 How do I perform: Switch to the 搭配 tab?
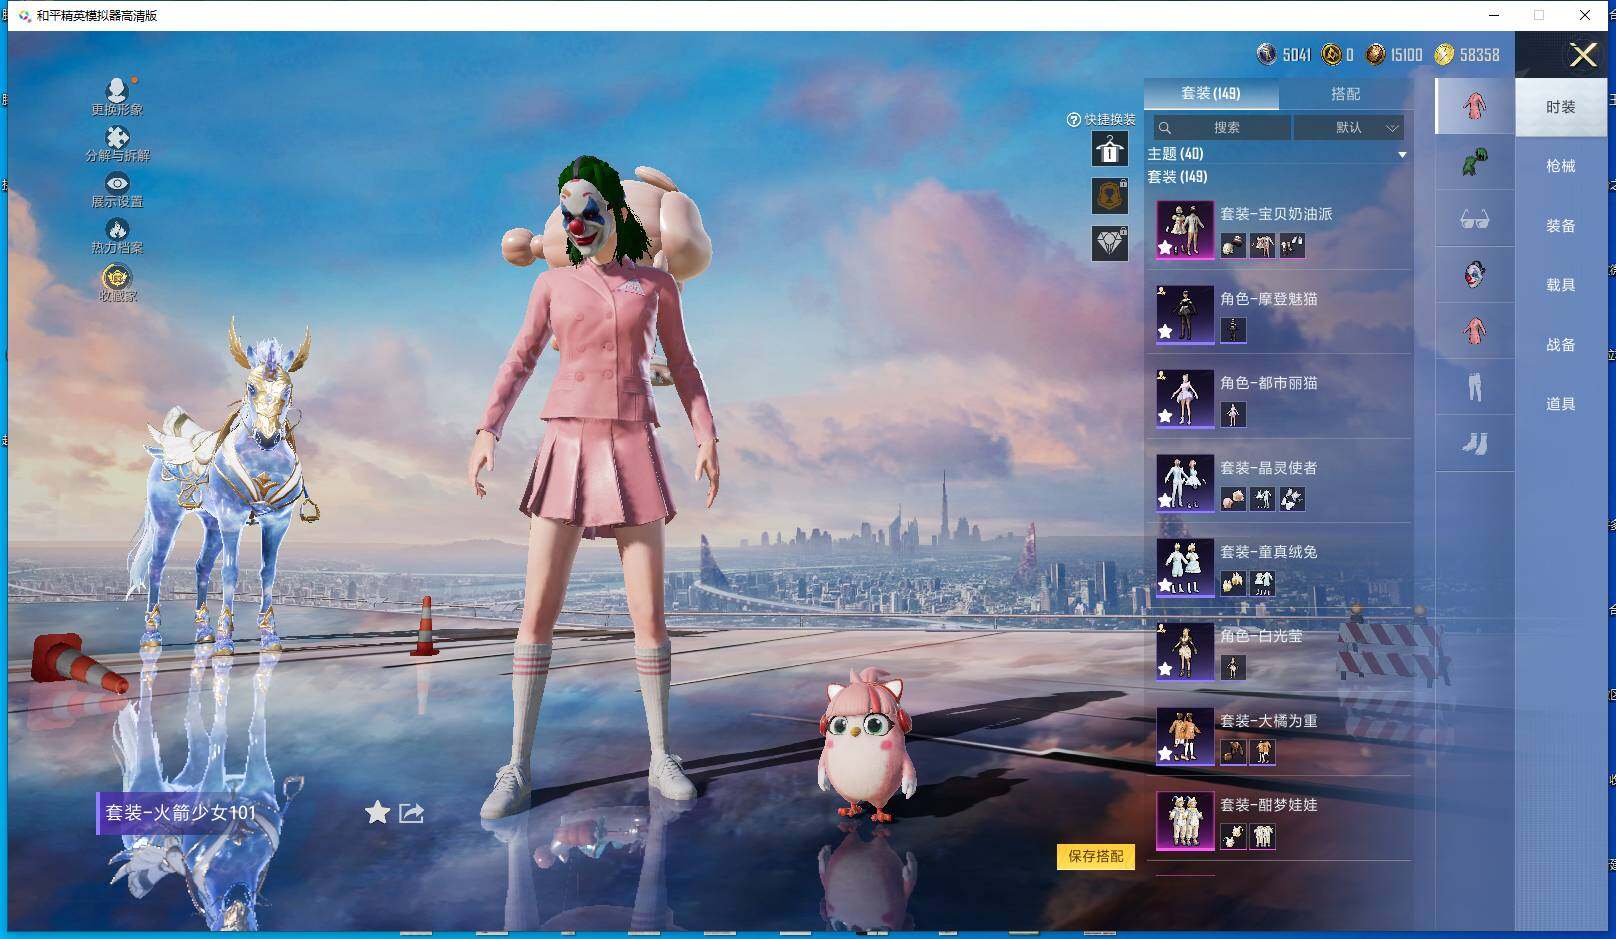coord(1345,93)
